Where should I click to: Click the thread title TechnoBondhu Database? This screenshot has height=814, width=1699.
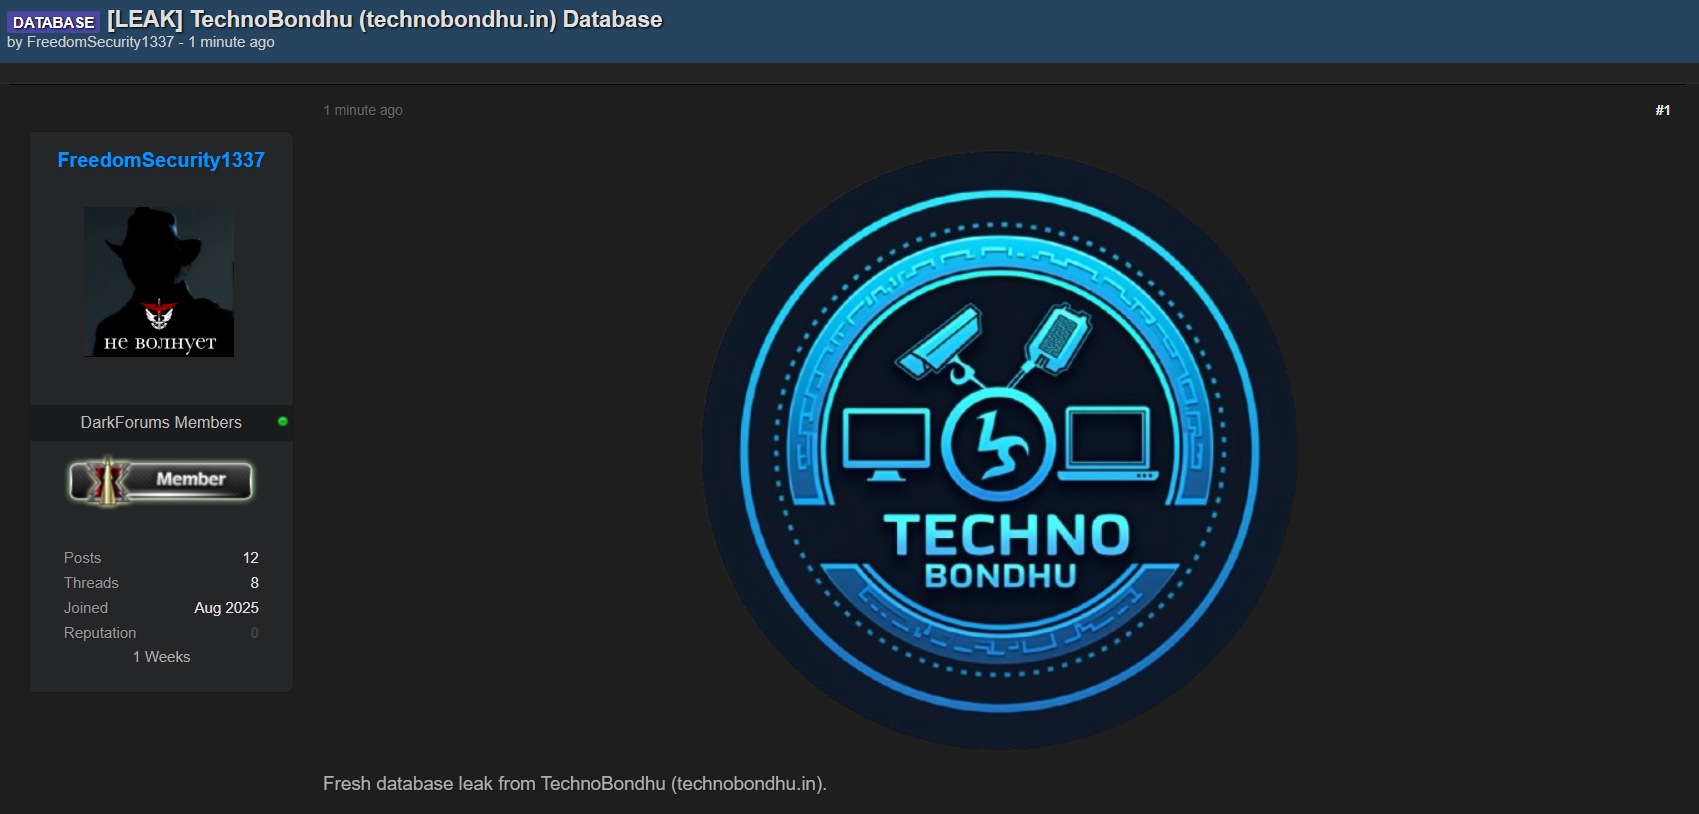click(385, 20)
